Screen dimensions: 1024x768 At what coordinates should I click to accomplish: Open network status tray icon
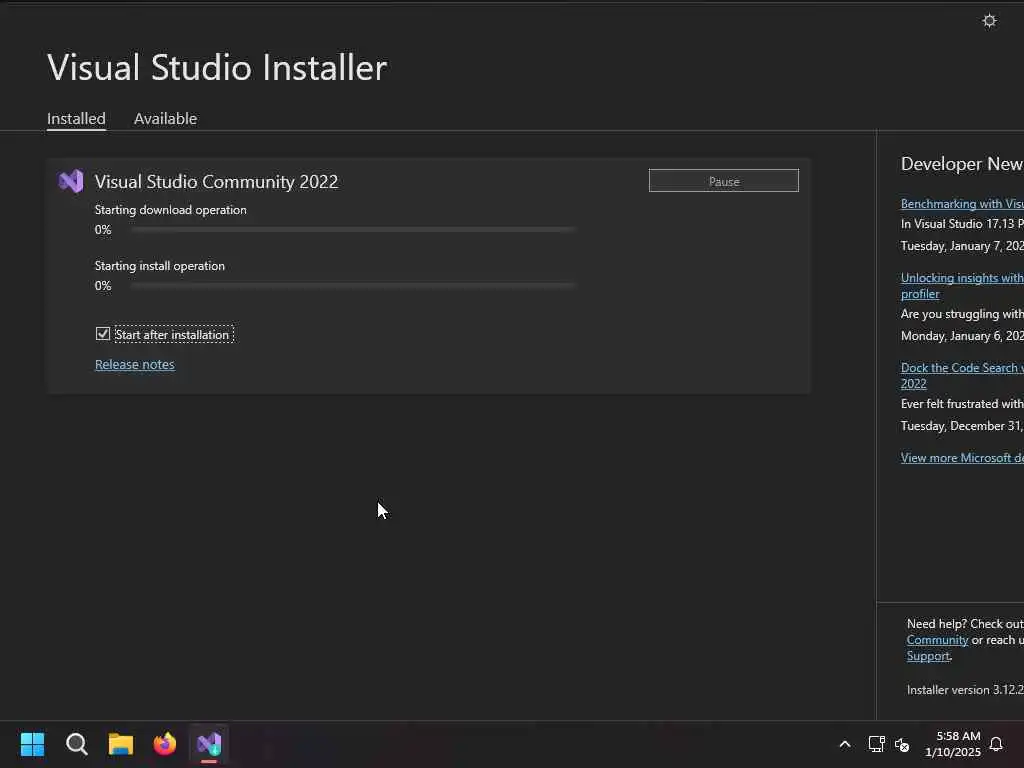(876, 744)
